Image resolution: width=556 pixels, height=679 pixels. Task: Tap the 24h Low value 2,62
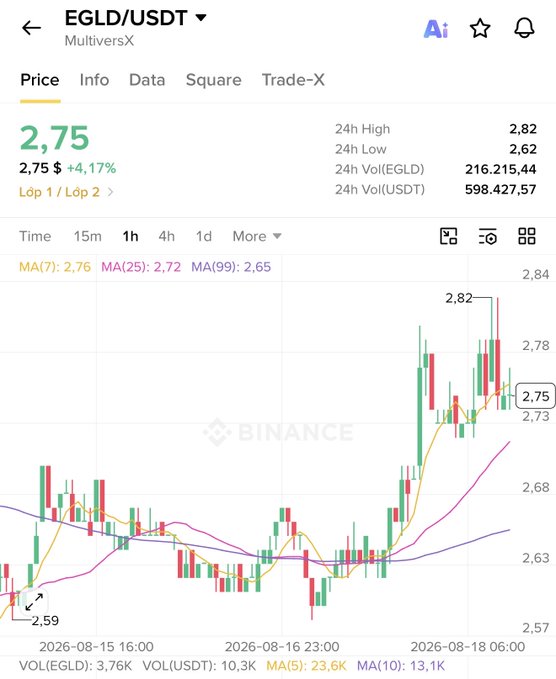point(523,149)
